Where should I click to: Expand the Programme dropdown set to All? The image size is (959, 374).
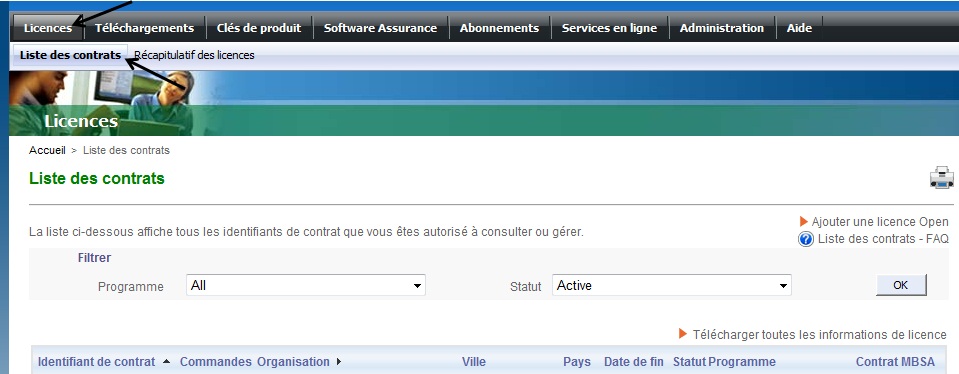tap(306, 285)
